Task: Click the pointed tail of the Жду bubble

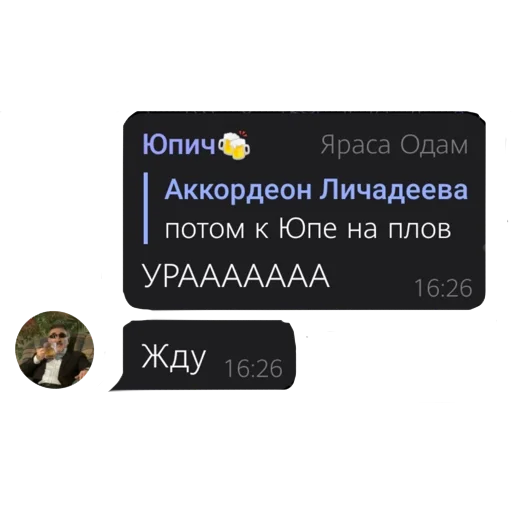Action: [116, 385]
